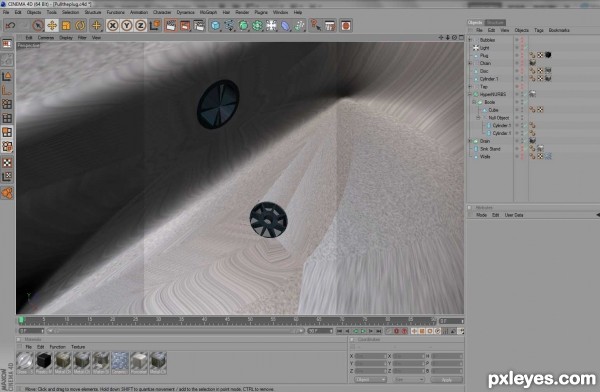
Task: Select the Polygons mode sidebar icon
Action: 7,132
